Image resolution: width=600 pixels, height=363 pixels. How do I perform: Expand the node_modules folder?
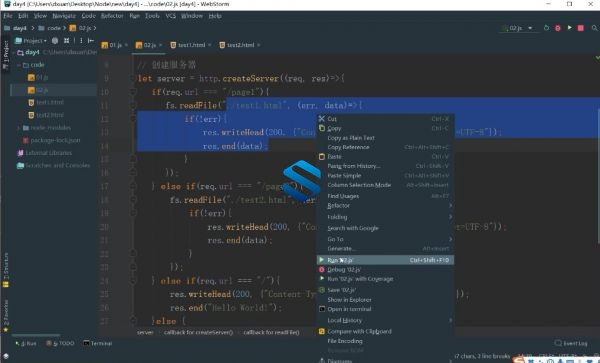coord(19,128)
